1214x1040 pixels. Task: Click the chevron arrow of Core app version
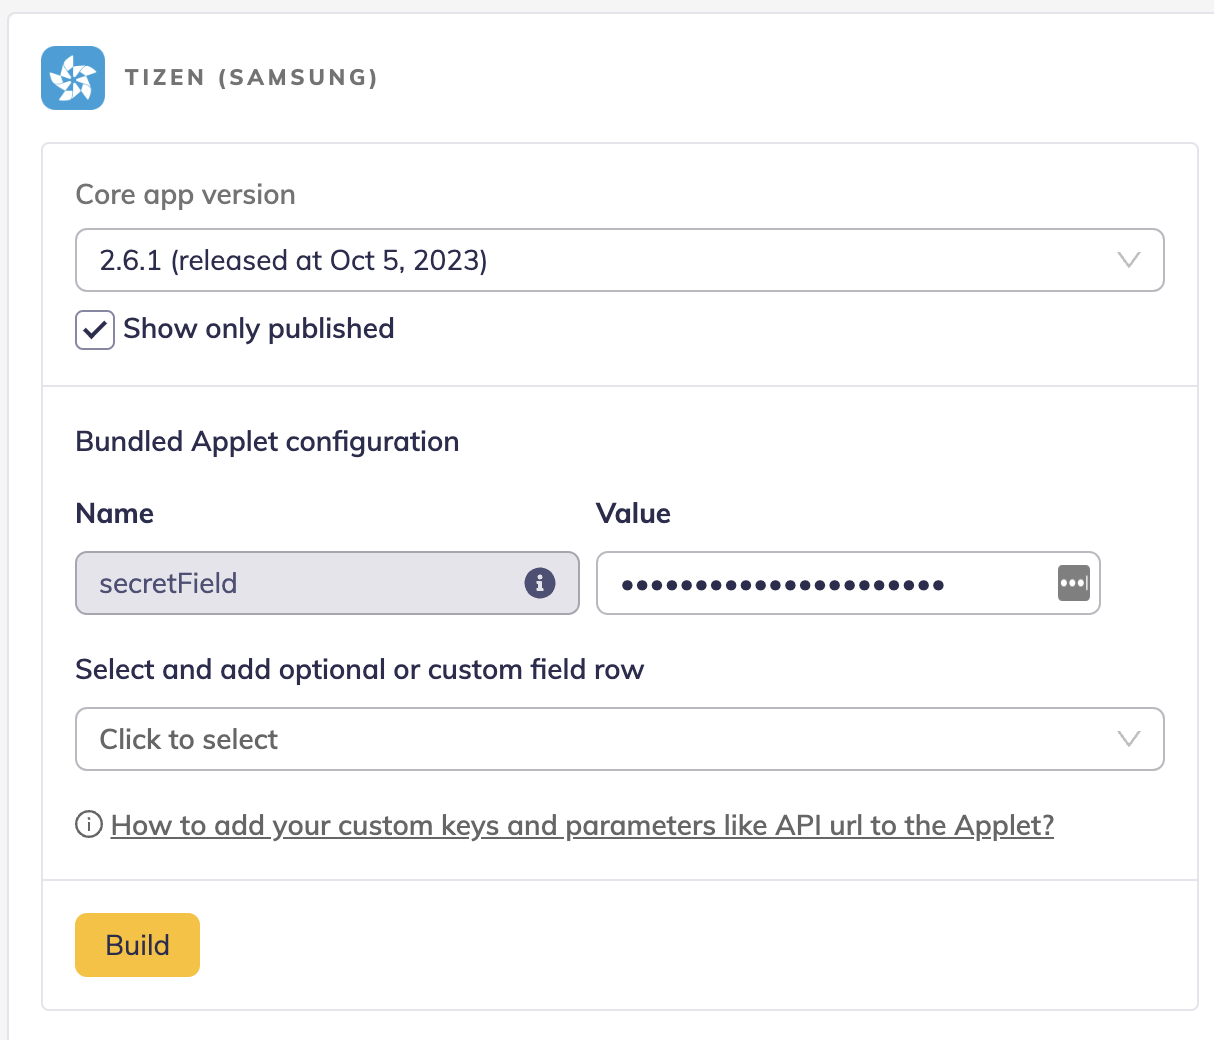pos(1128,260)
